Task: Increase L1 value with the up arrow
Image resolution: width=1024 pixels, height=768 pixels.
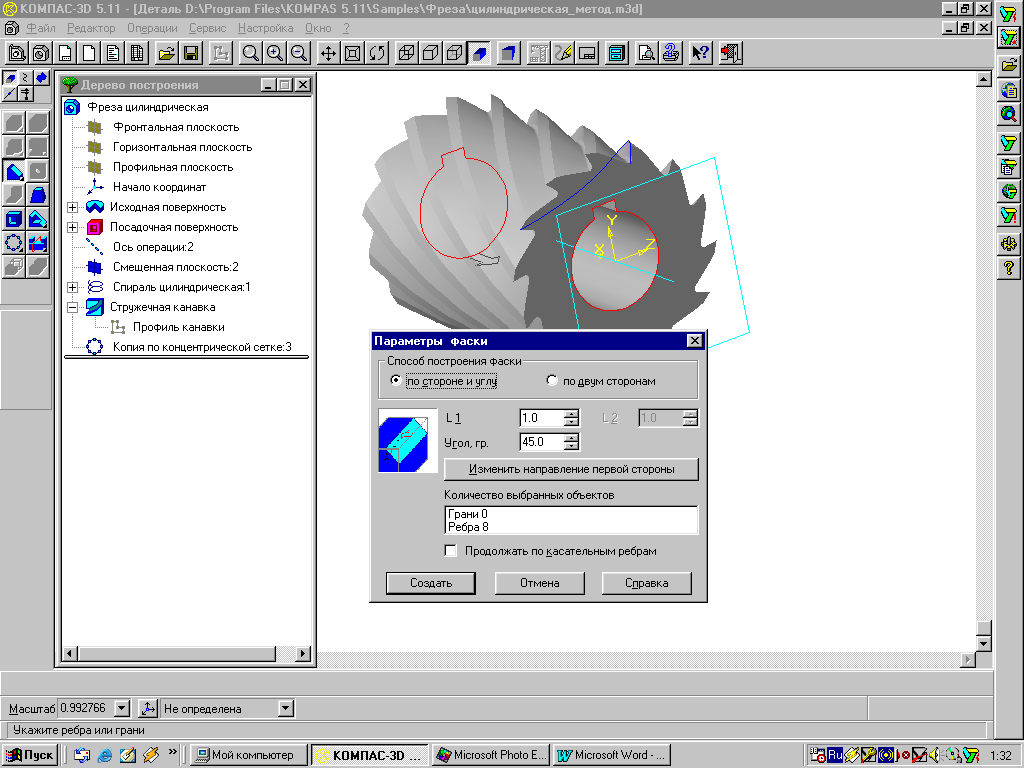Action: [x=571, y=414]
